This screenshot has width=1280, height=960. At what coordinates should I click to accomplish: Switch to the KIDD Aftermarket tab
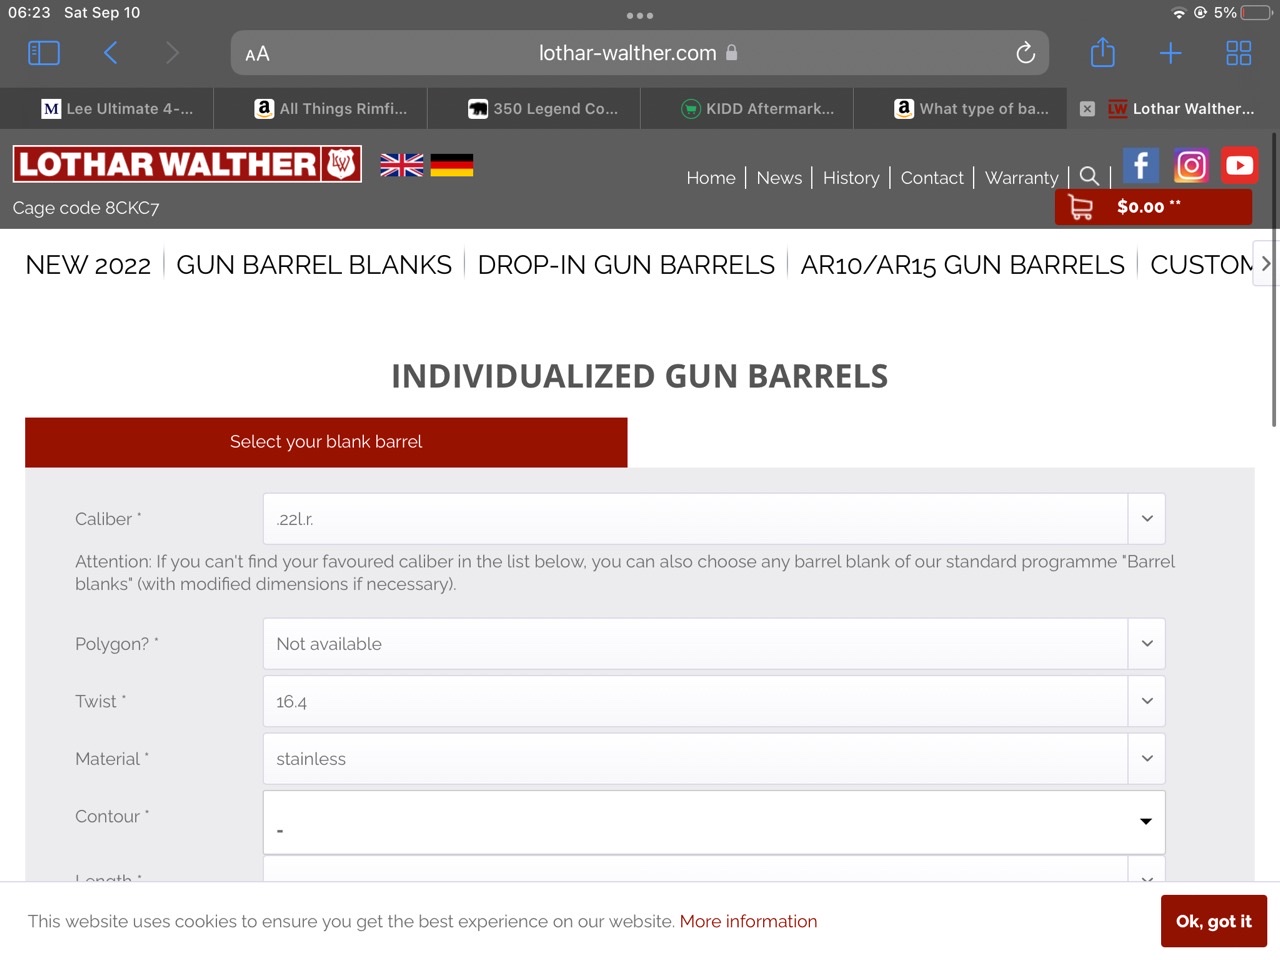coord(757,109)
